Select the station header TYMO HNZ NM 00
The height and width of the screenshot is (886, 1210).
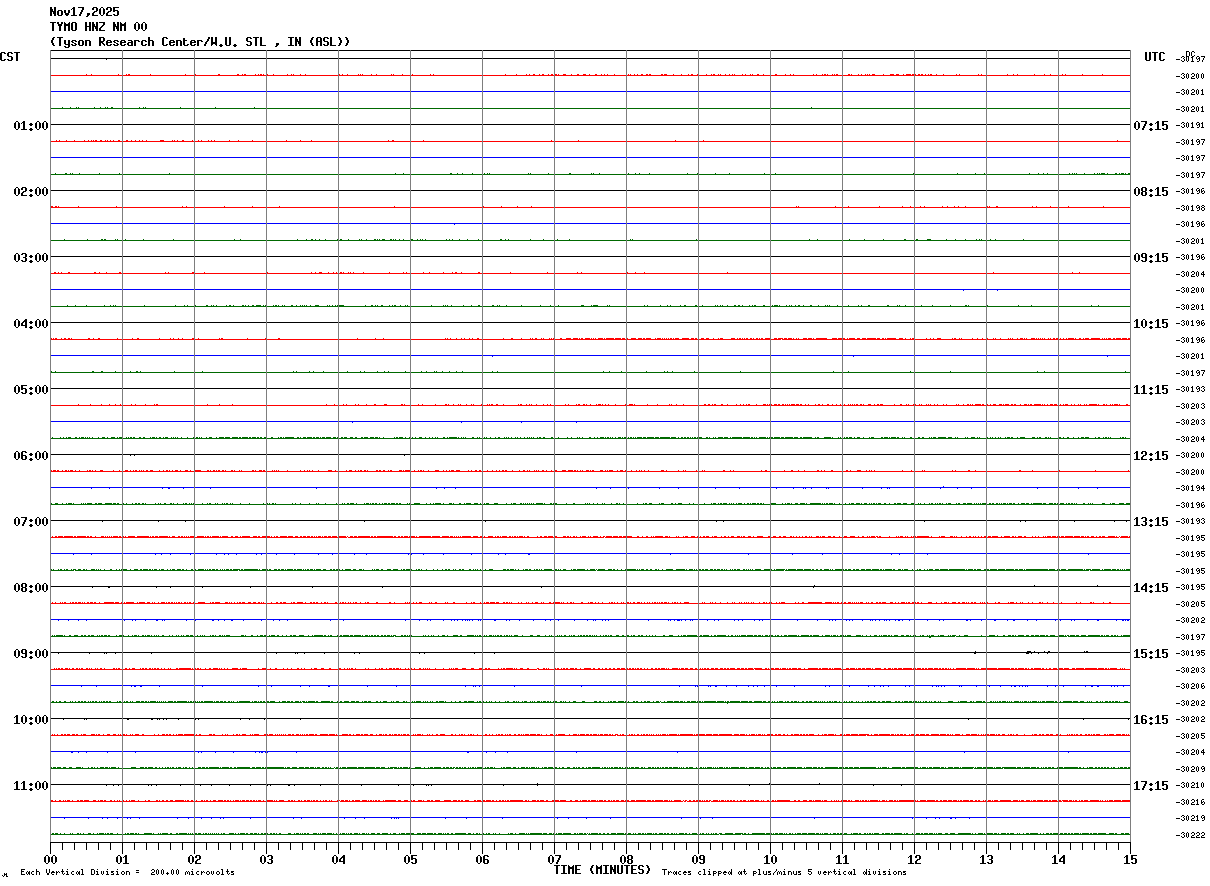[98, 27]
